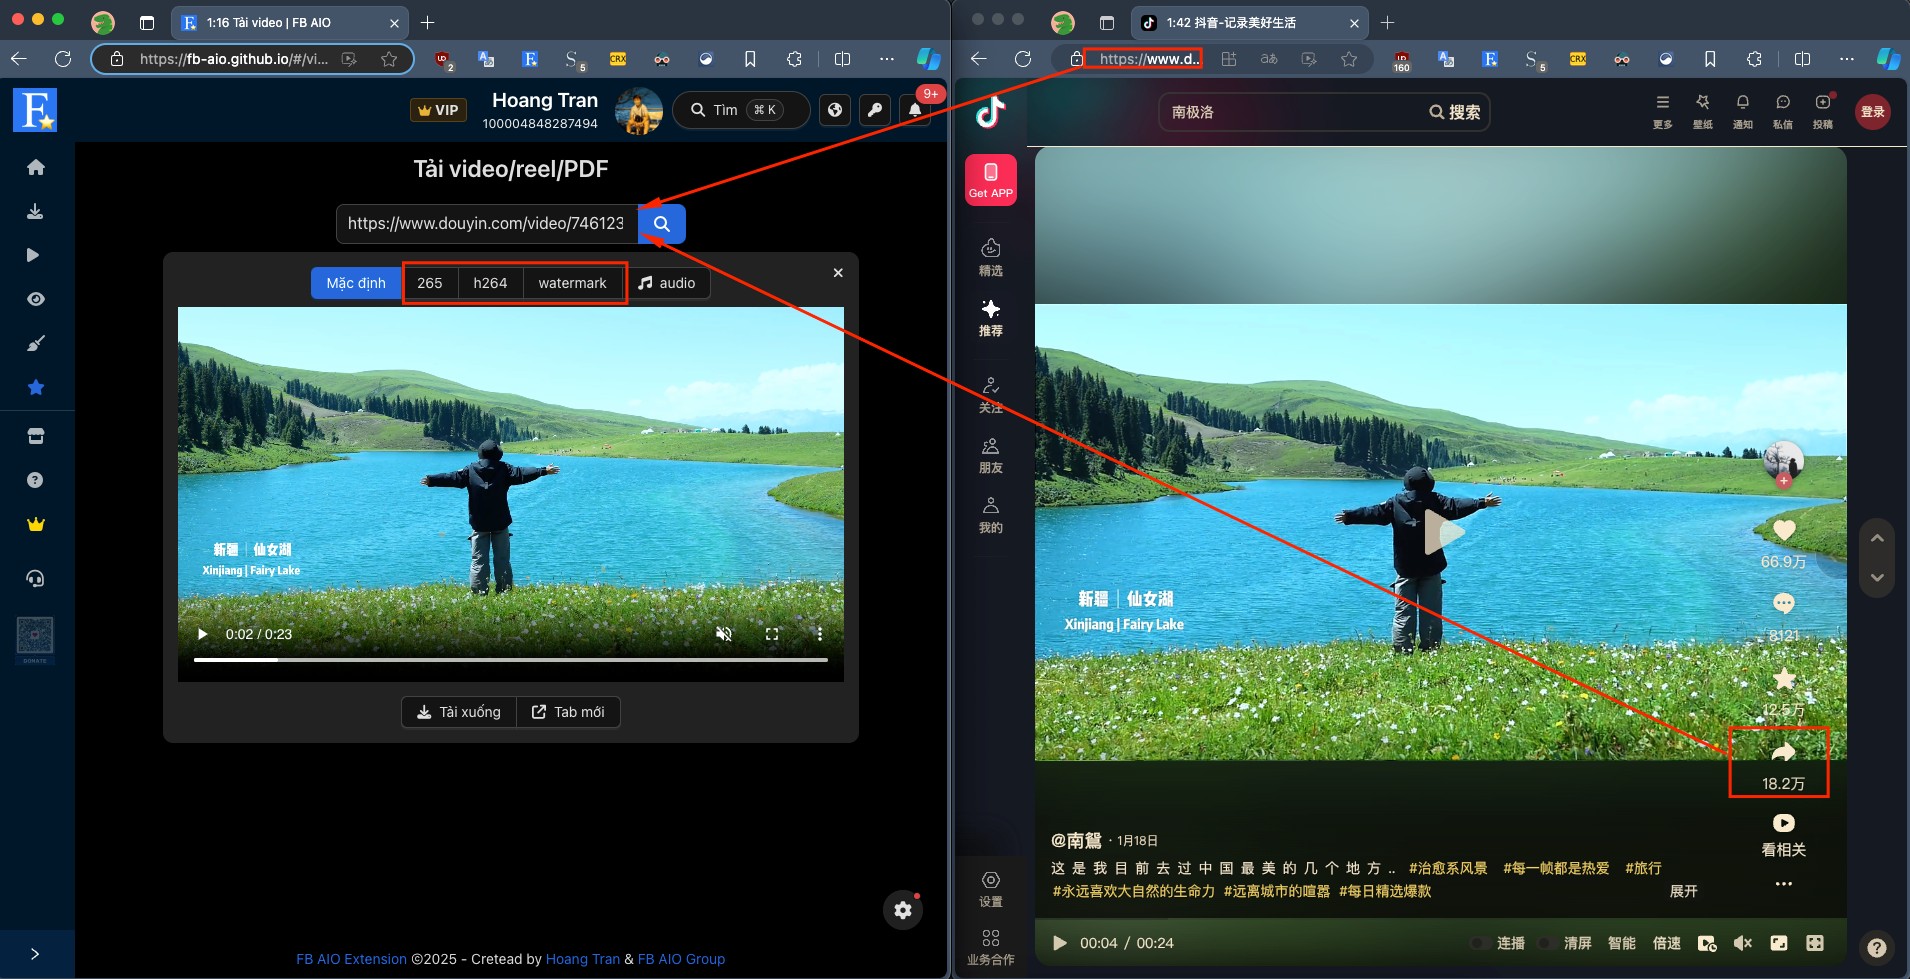Expand the FB AIO sidebar chevron
Viewport: 1910px width, 979px height.
click(x=35, y=954)
